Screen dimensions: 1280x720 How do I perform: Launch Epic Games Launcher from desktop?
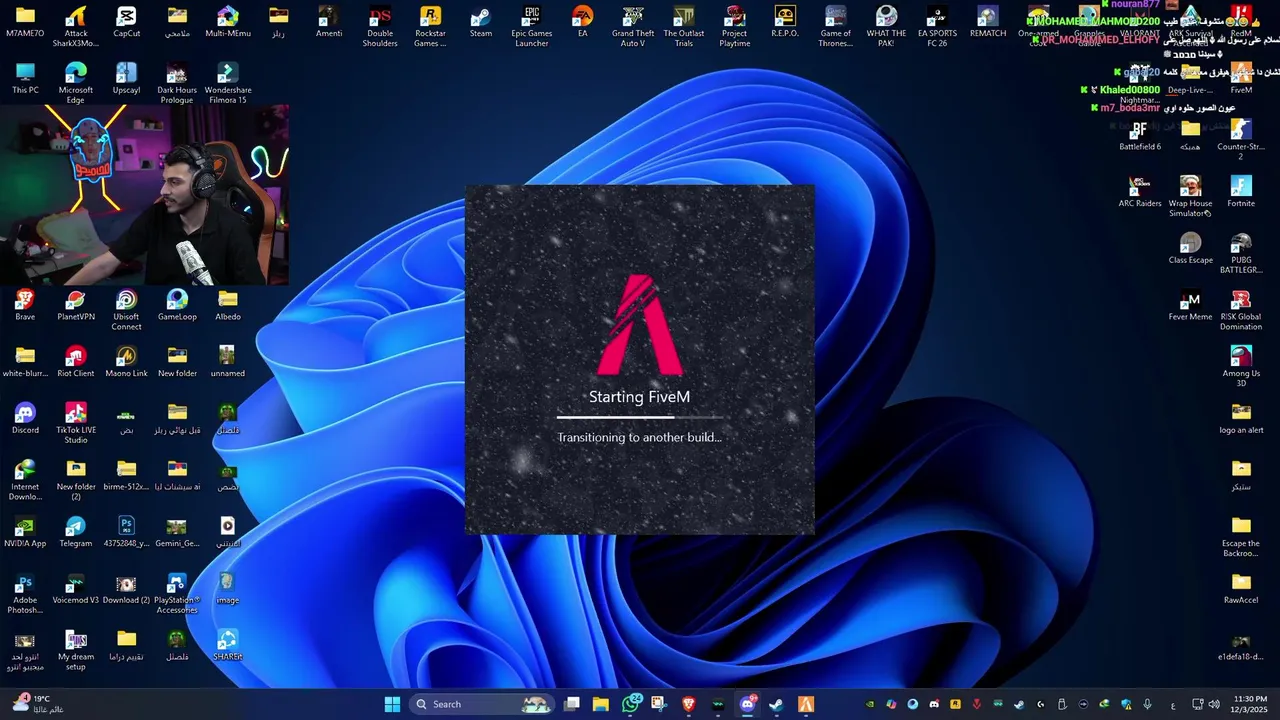tap(532, 26)
